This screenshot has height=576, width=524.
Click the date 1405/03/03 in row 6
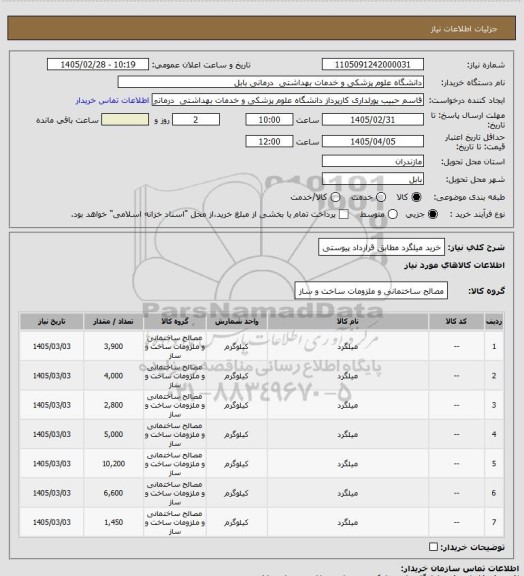51,493
